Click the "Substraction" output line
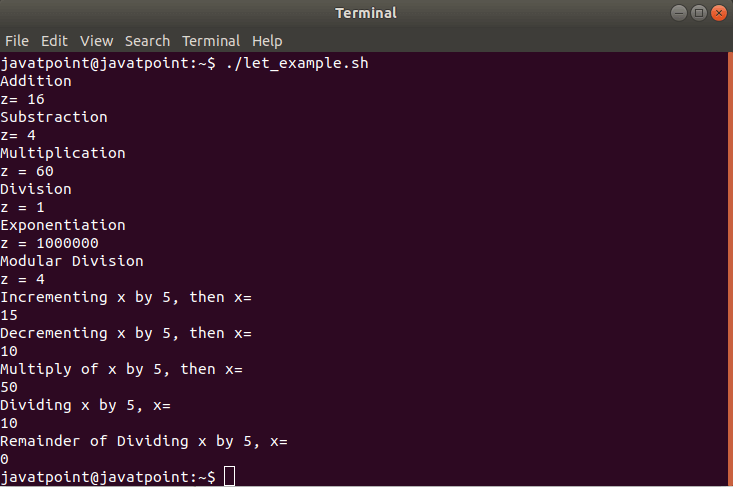The width and height of the screenshot is (733, 487). 54,117
